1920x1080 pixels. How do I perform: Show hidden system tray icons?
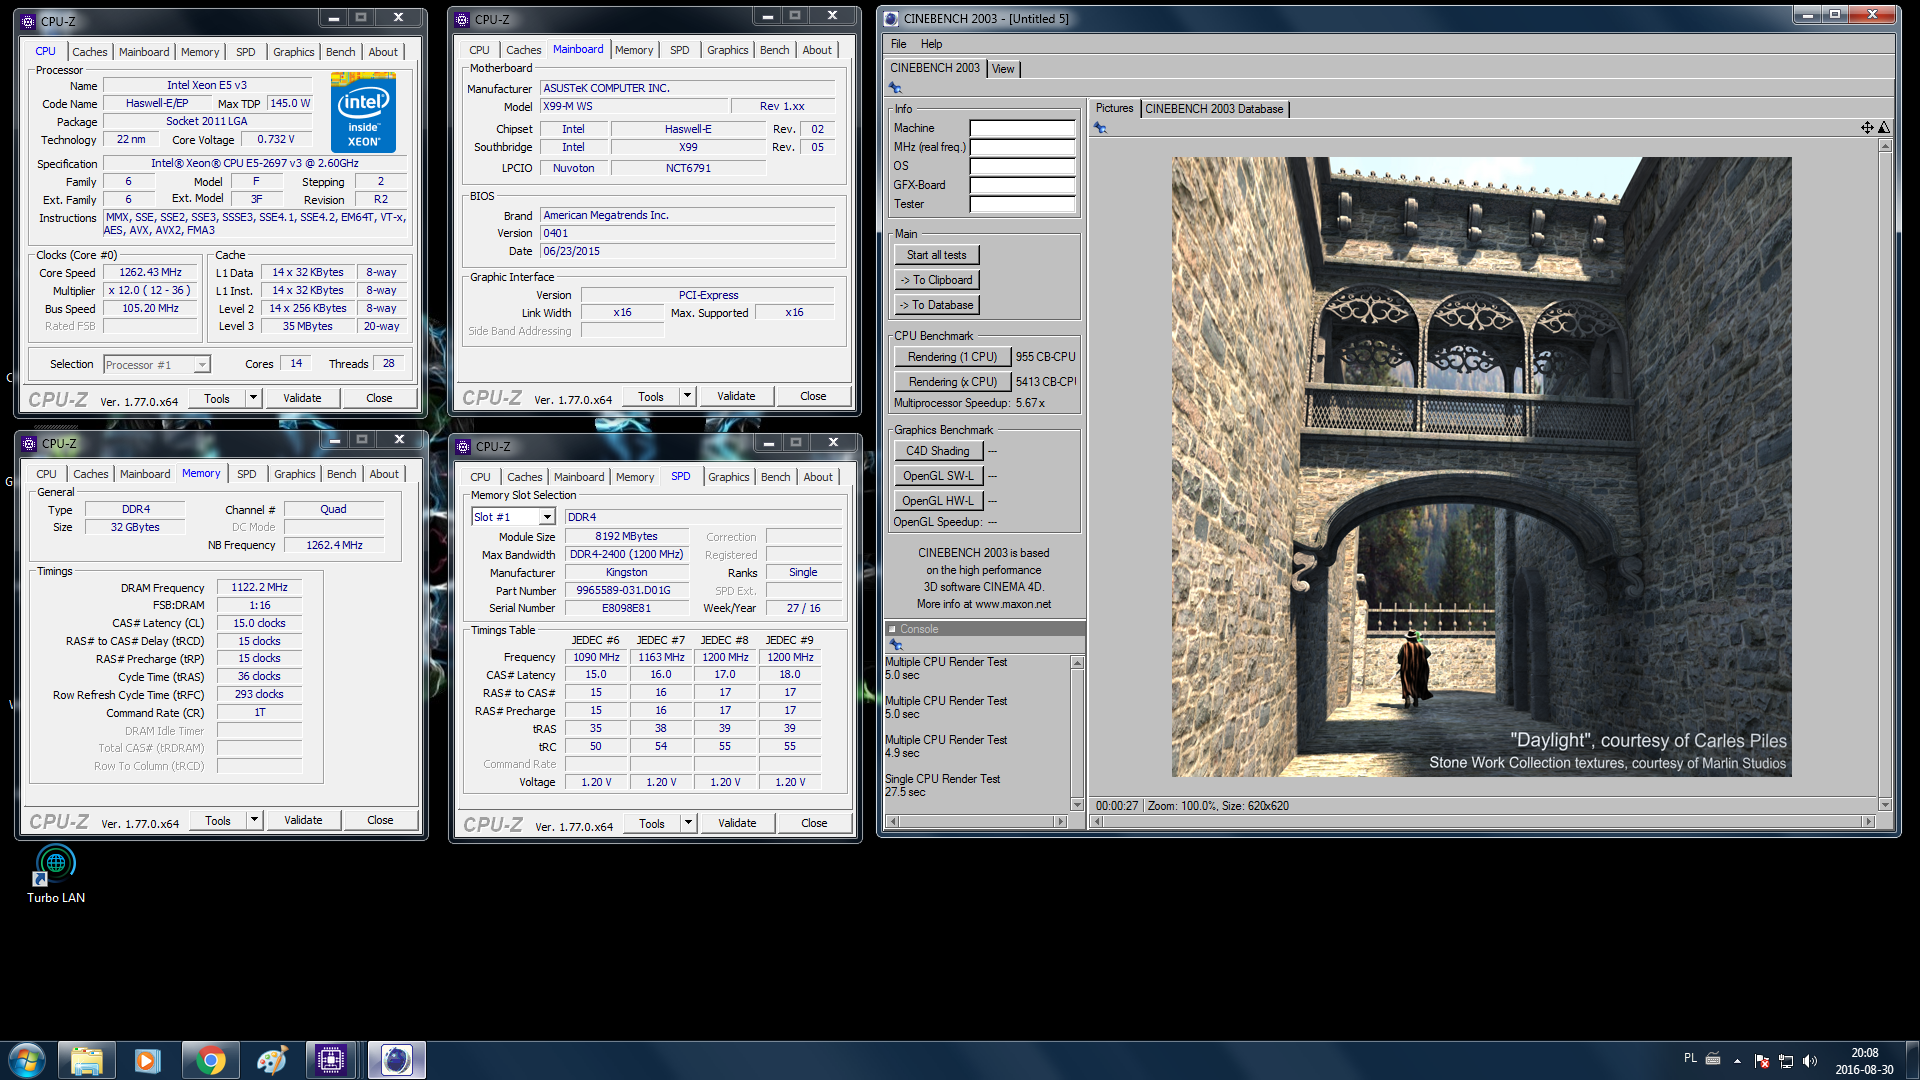[x=1737, y=1061]
